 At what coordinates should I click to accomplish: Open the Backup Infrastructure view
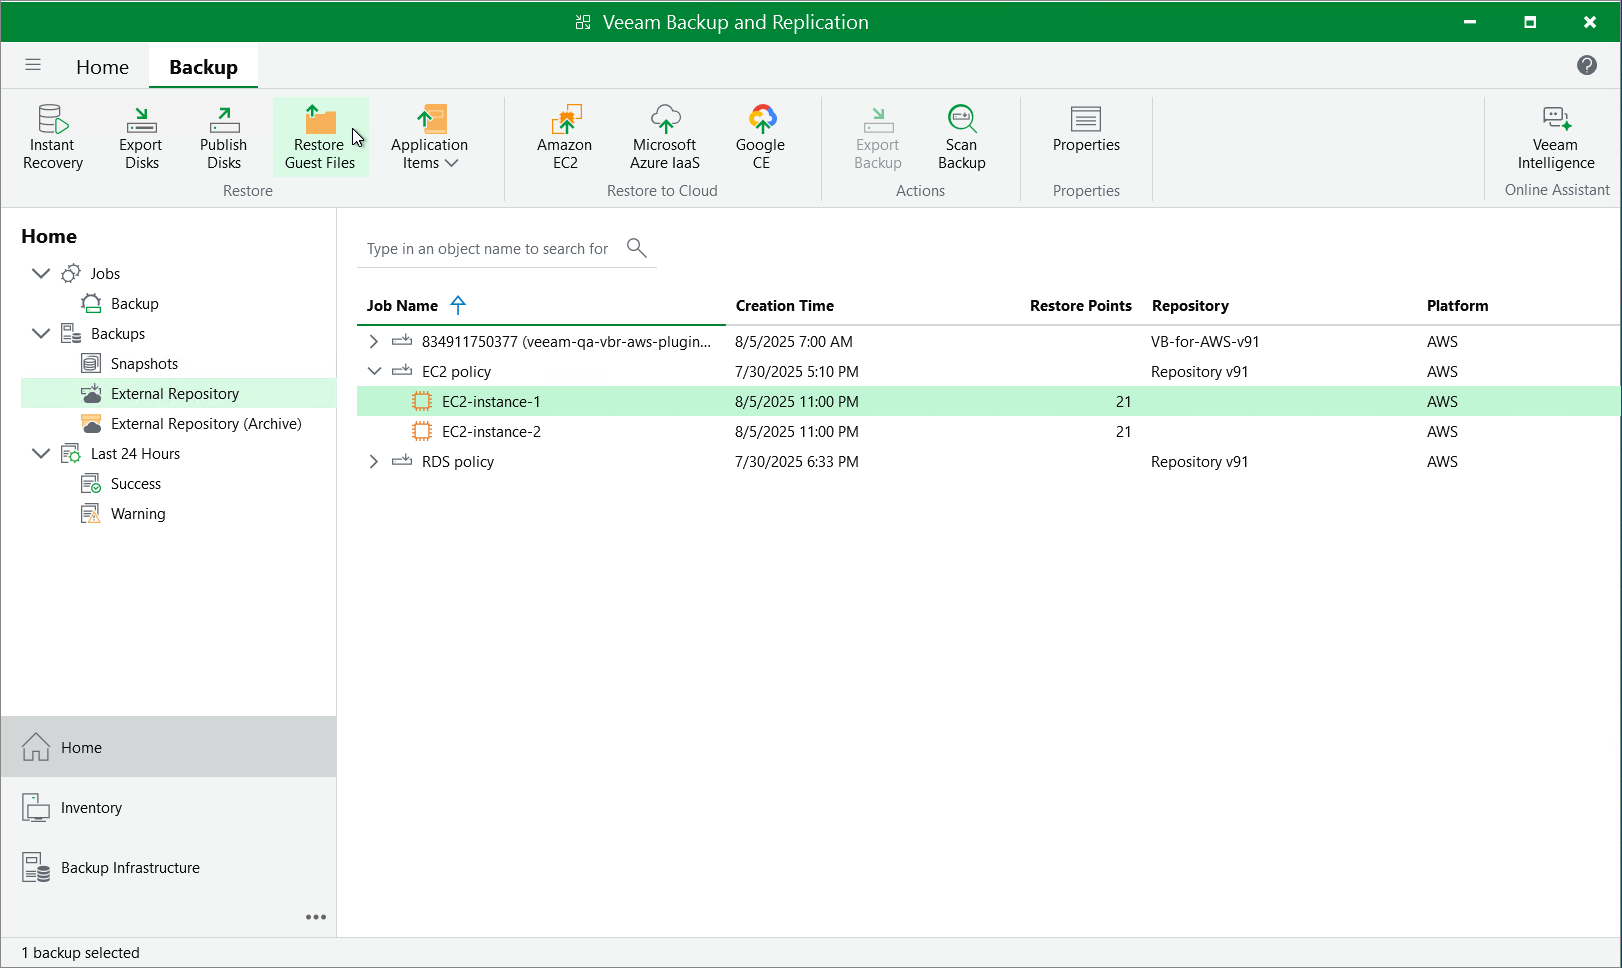point(130,867)
